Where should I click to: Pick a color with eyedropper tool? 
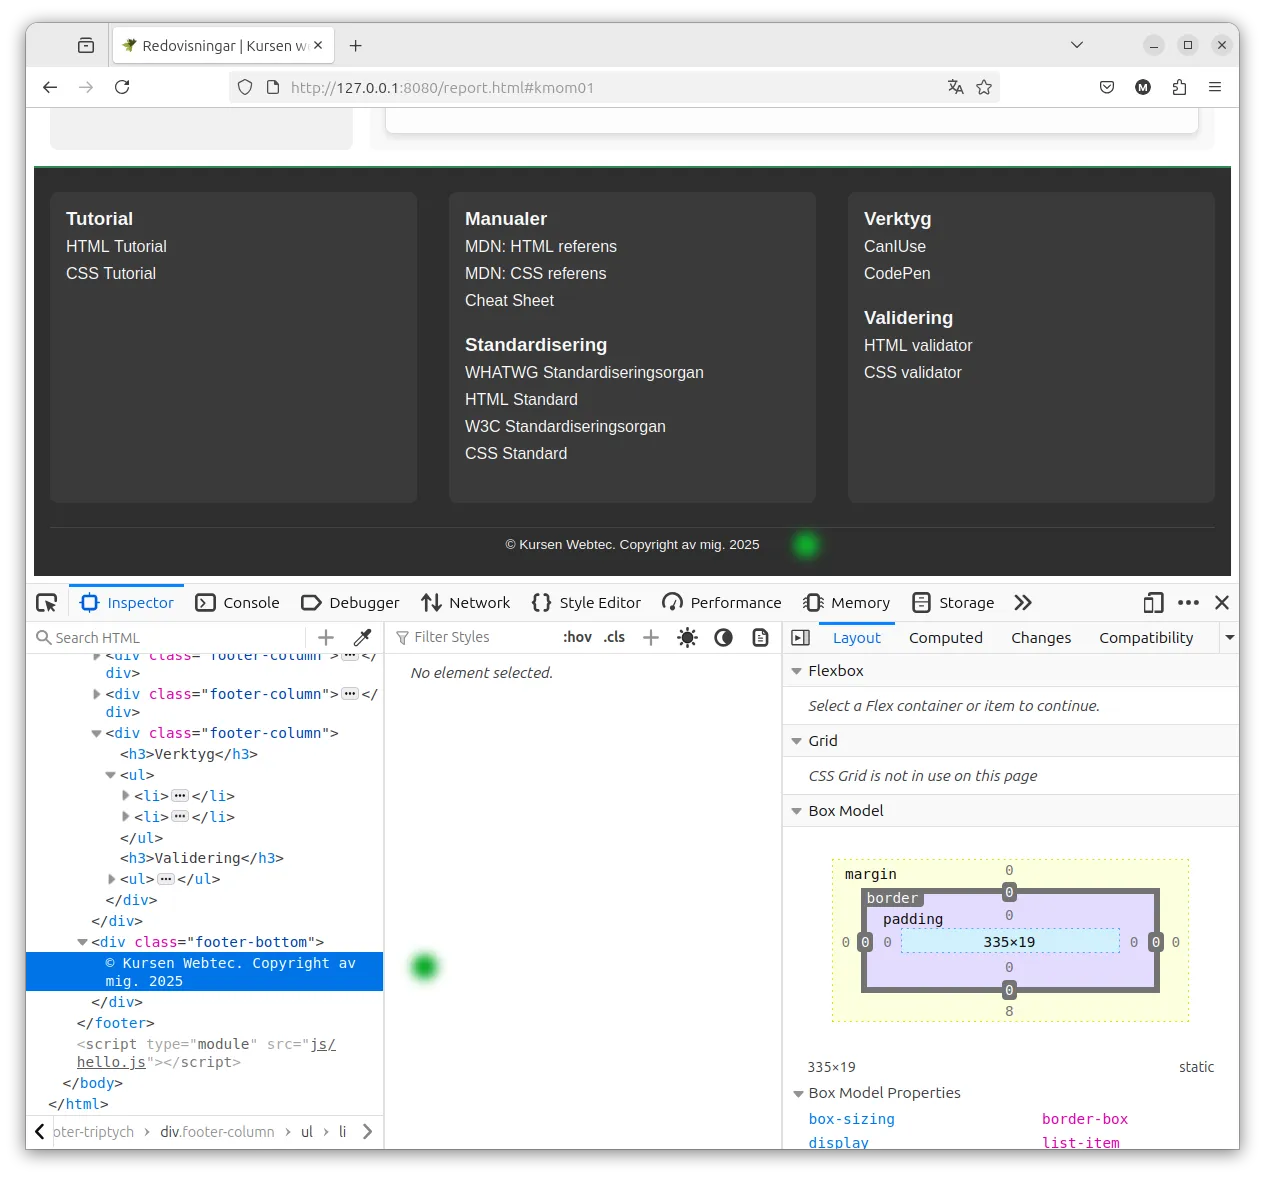(363, 638)
